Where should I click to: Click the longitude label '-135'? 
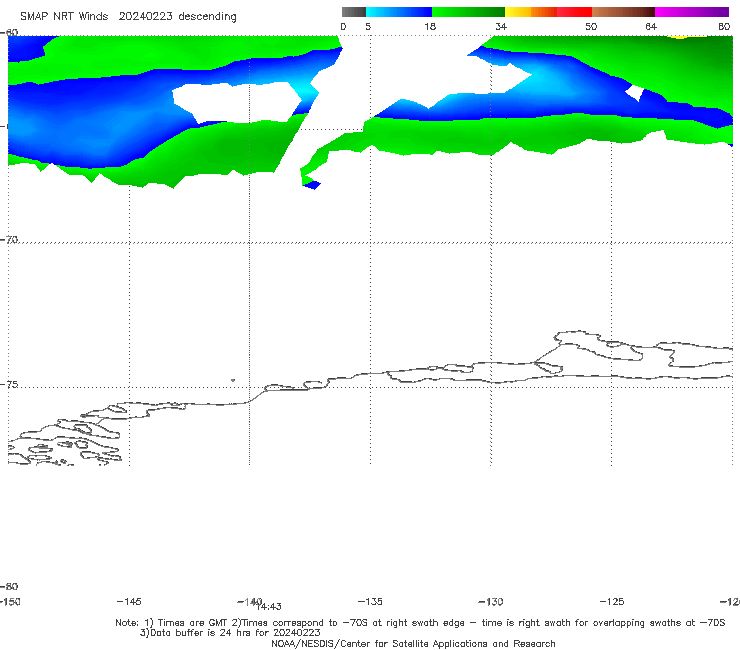(370, 601)
